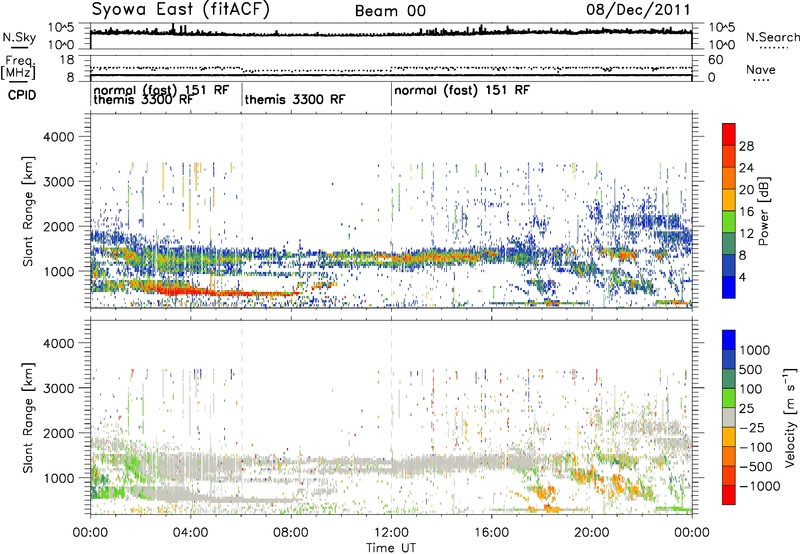Viewport: 800px width, 554px height.
Task: Click the 'themis 3300 RF' label at 06:00
Action: point(295,99)
